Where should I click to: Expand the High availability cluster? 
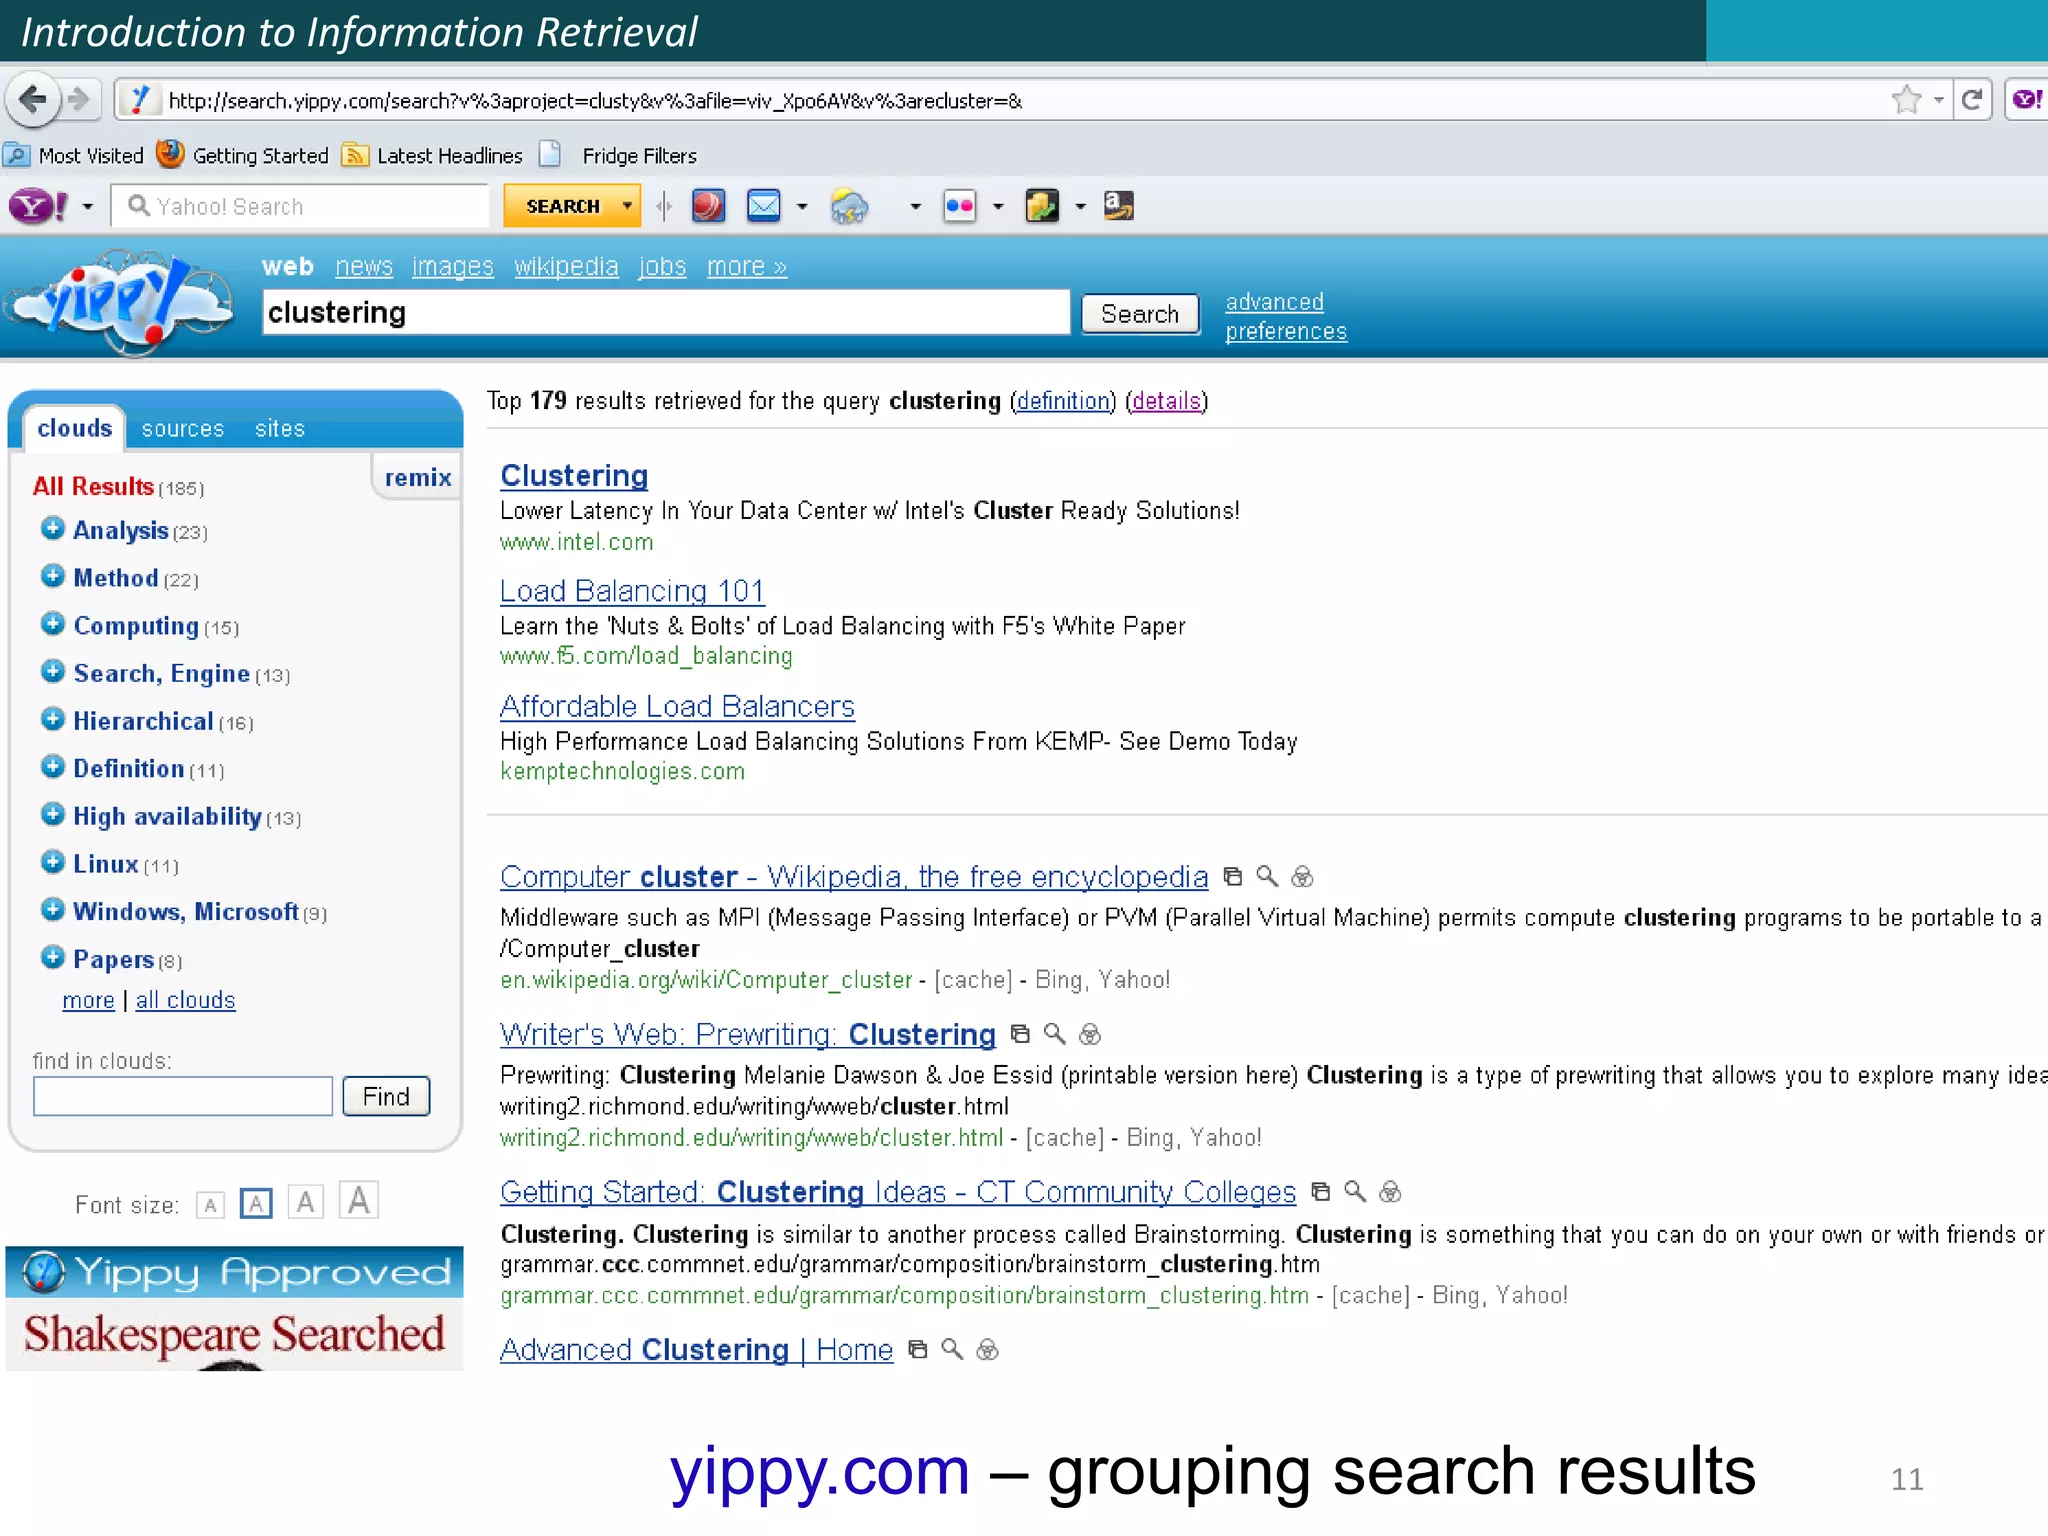53,814
